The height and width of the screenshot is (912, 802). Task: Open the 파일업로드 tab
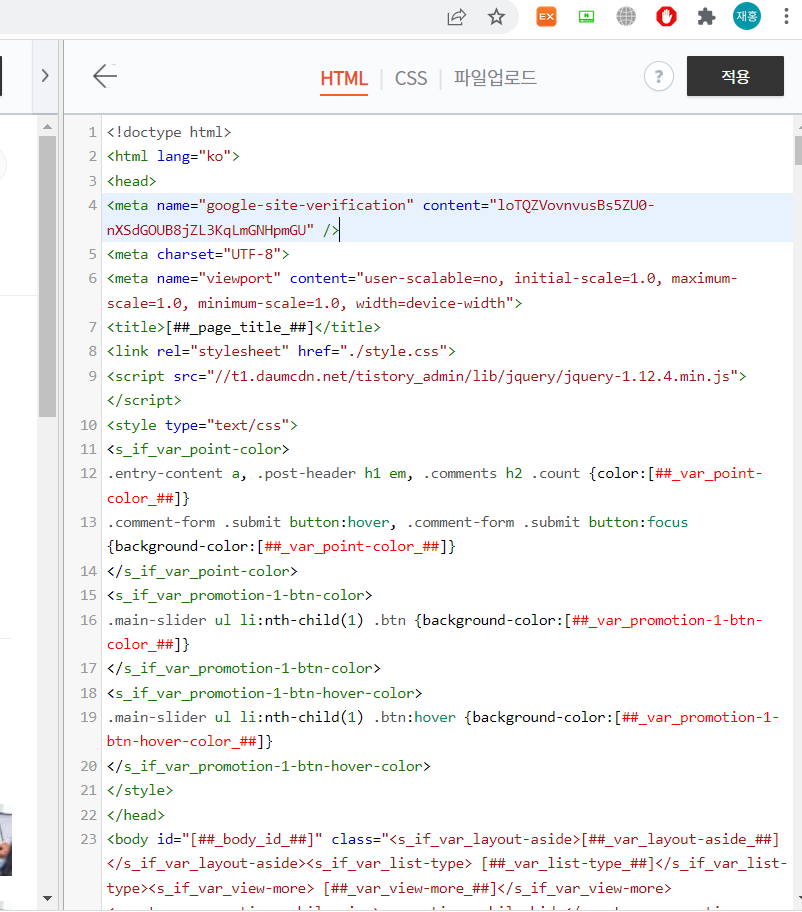[x=495, y=78]
